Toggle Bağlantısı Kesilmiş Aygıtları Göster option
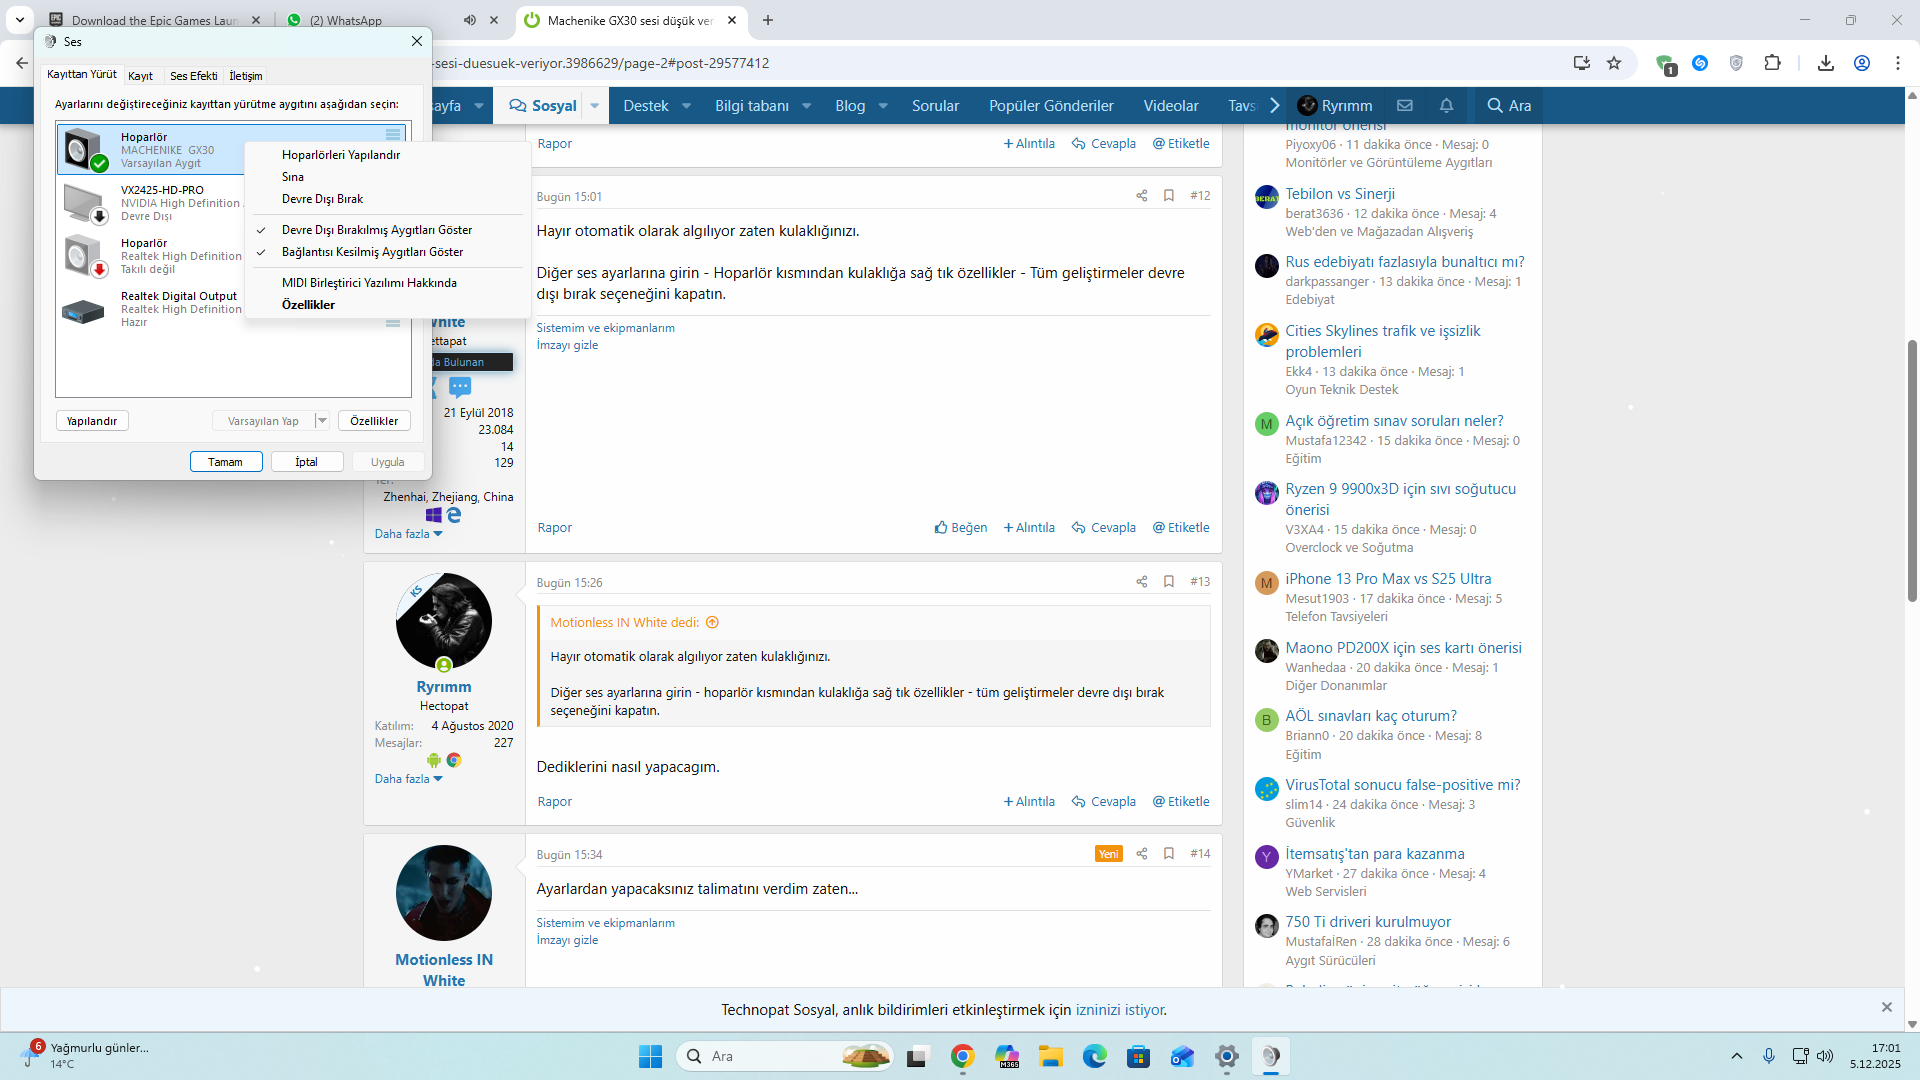 [x=372, y=252]
